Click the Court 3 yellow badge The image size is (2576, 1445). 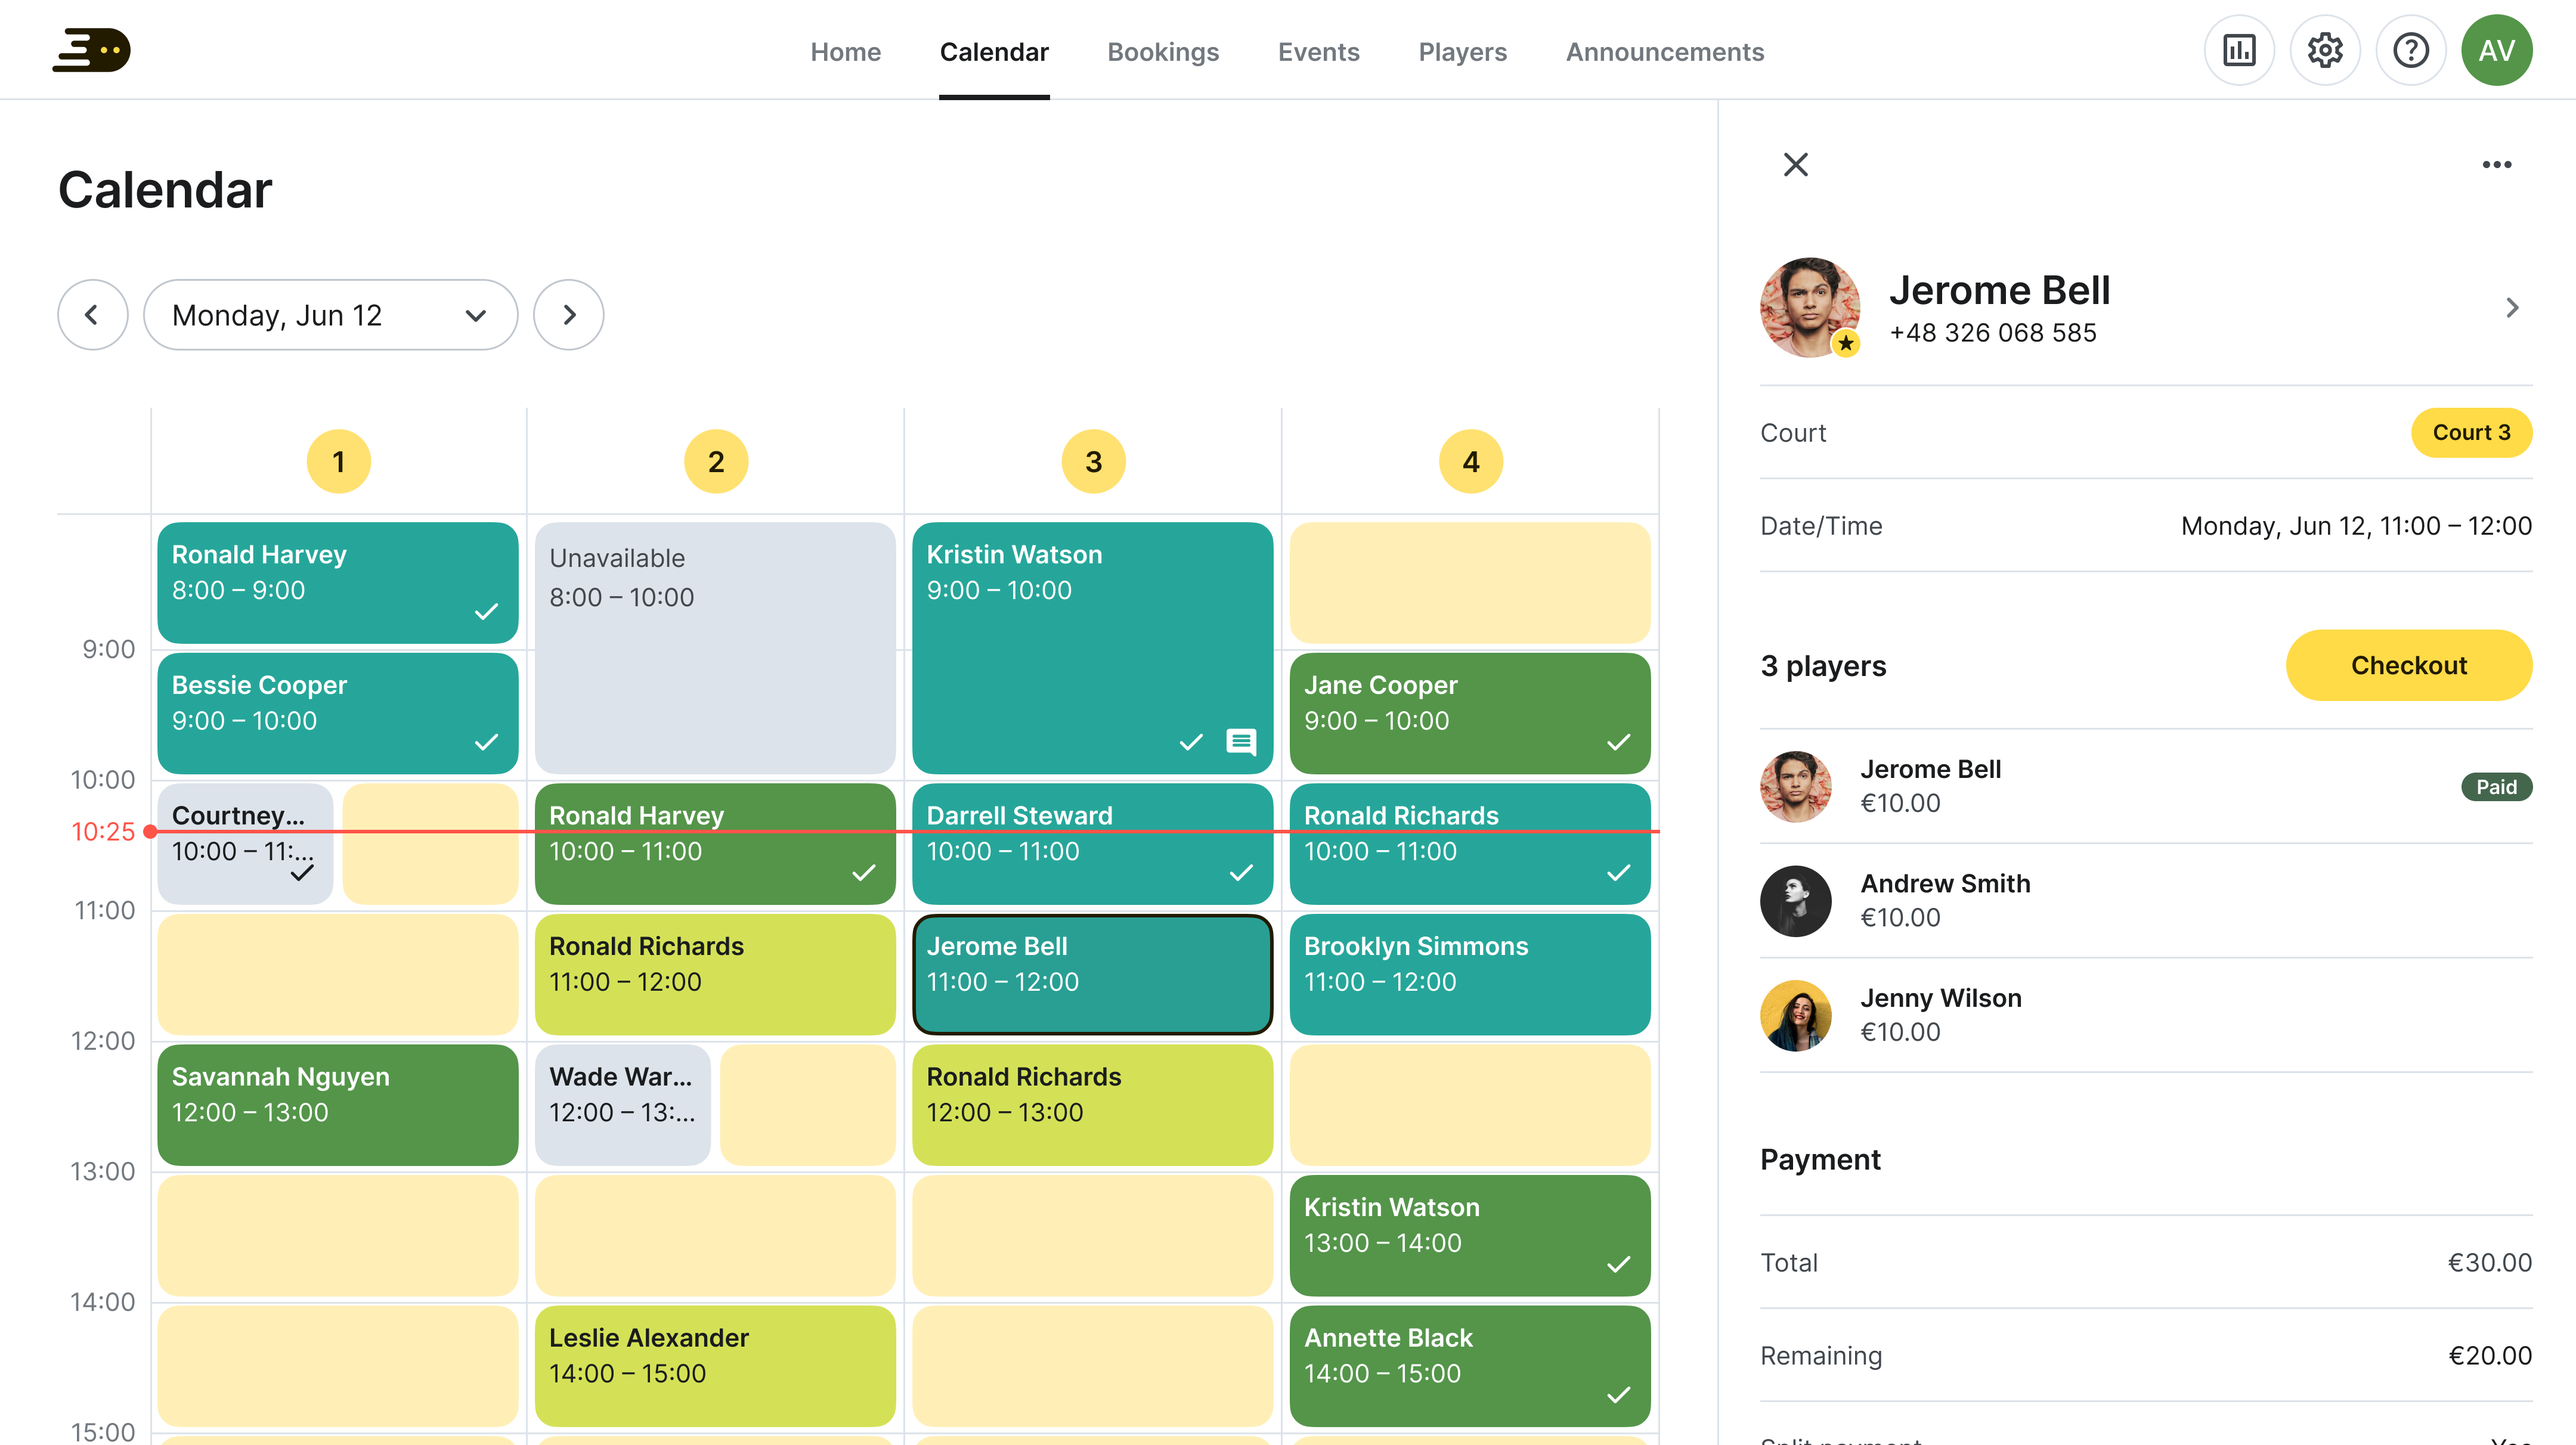[x=2471, y=433]
